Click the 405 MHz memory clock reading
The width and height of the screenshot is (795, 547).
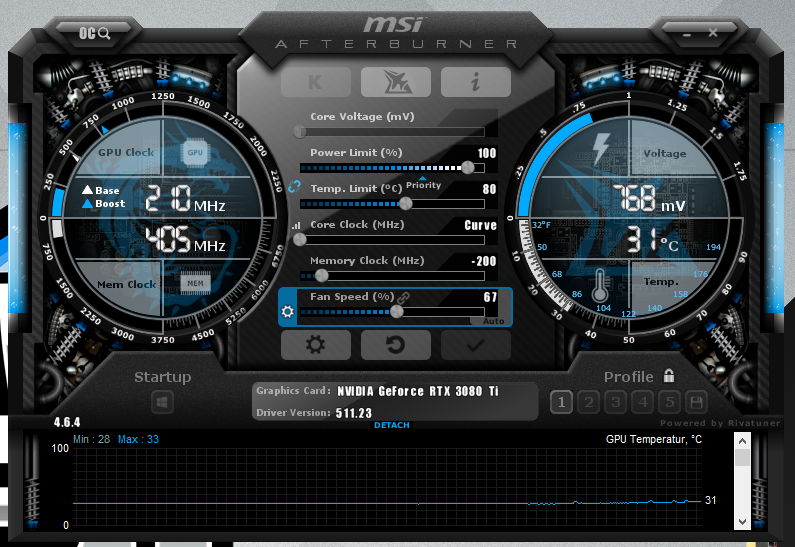[185, 239]
